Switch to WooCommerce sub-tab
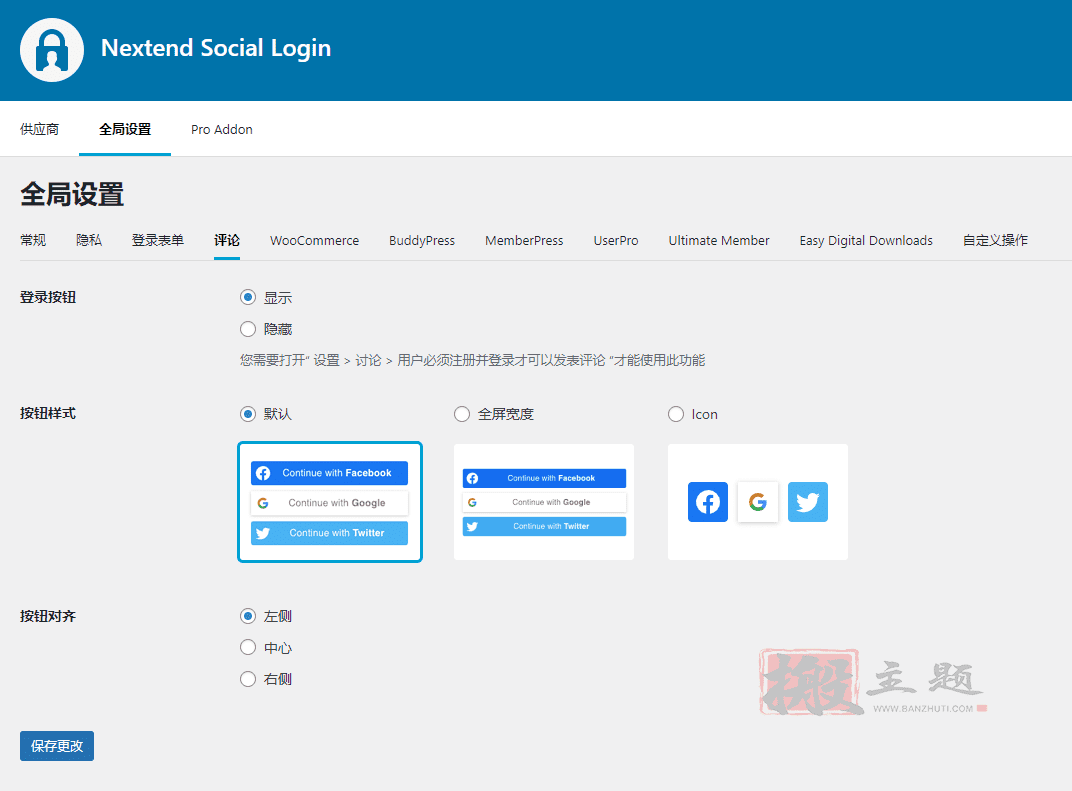This screenshot has width=1072, height=791. 314,240
